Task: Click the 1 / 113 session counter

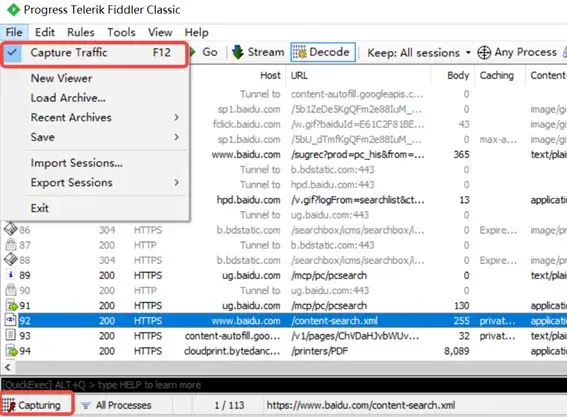Action: 229,405
